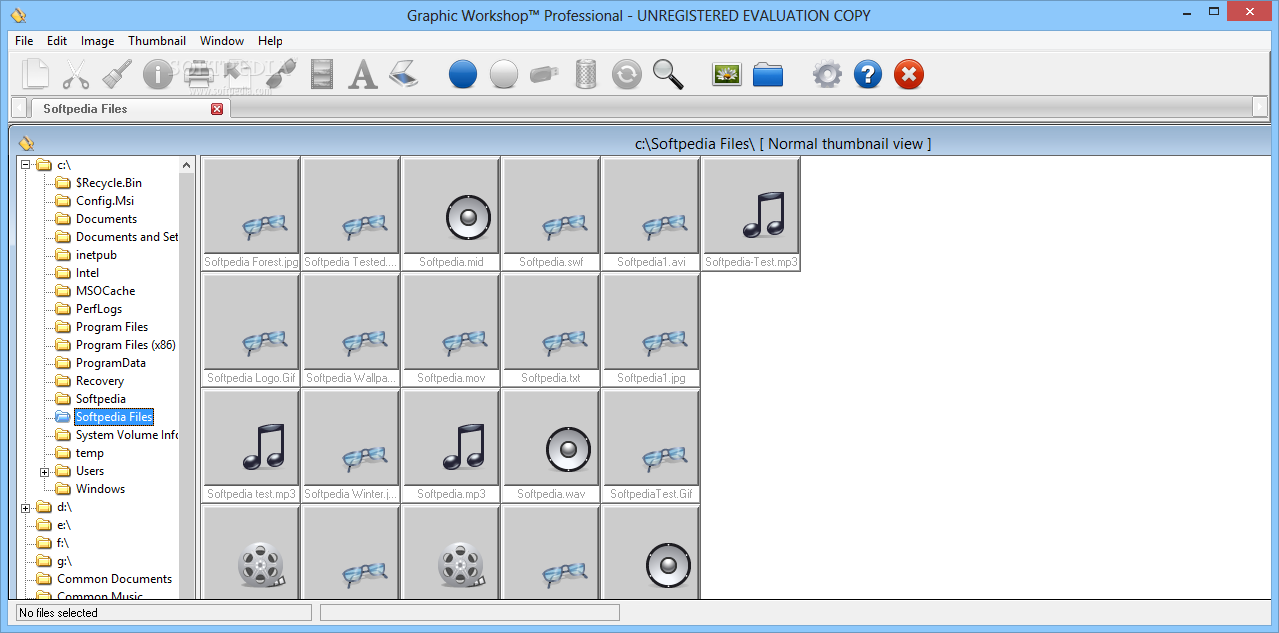Select the Config.Msi folder
1279x633 pixels.
105,201
